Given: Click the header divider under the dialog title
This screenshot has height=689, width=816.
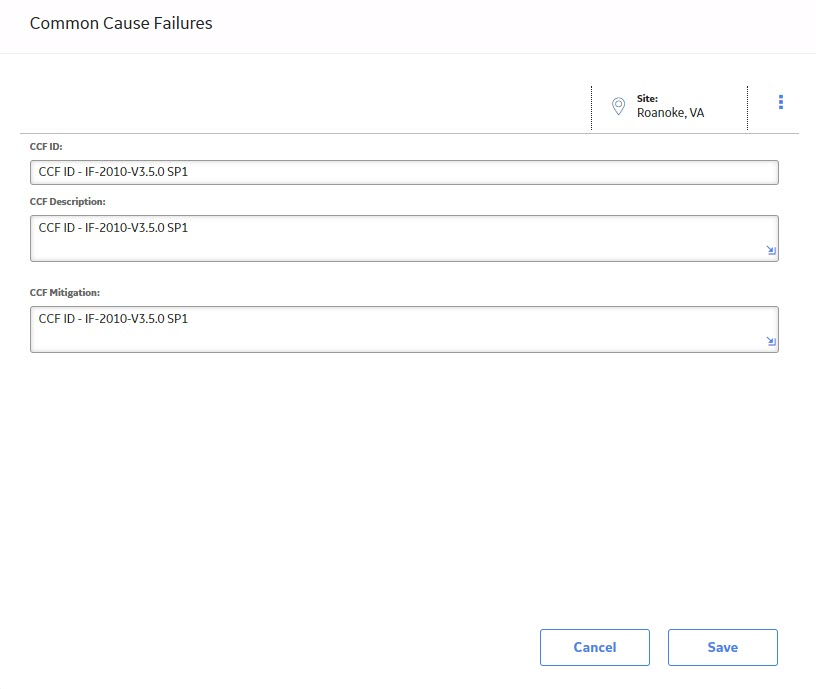Looking at the screenshot, I should coord(408,53).
